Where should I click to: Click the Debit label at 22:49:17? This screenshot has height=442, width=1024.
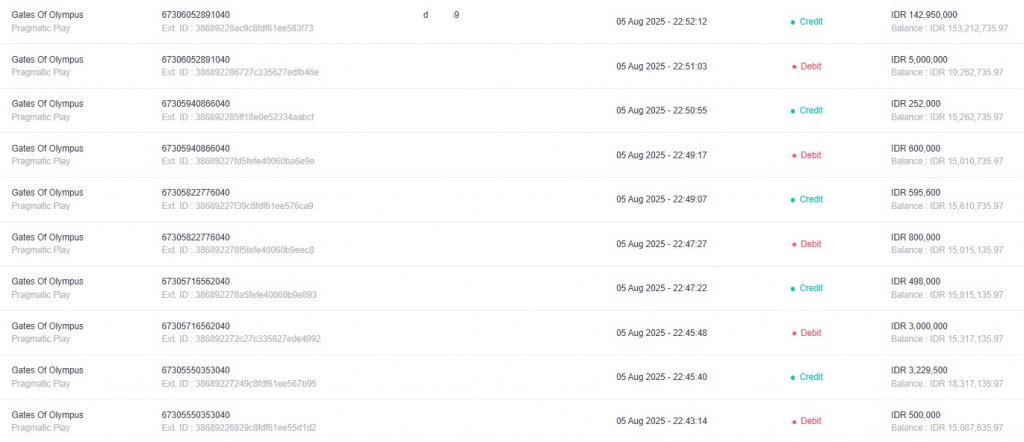(810, 155)
